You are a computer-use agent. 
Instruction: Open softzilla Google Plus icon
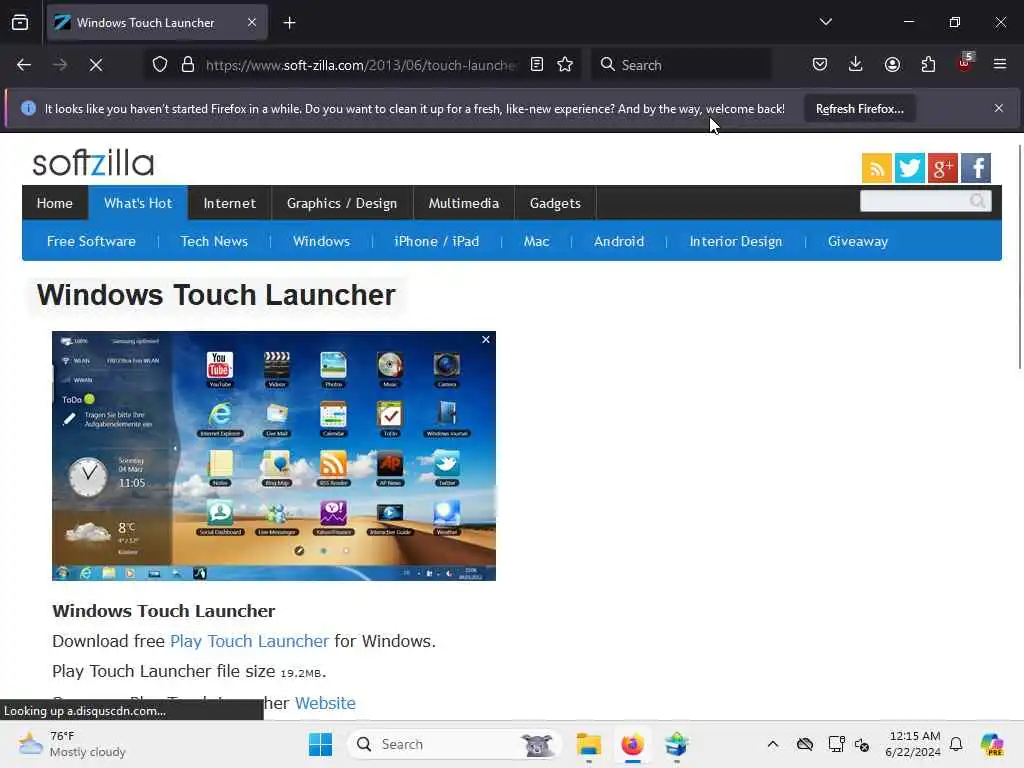942,168
